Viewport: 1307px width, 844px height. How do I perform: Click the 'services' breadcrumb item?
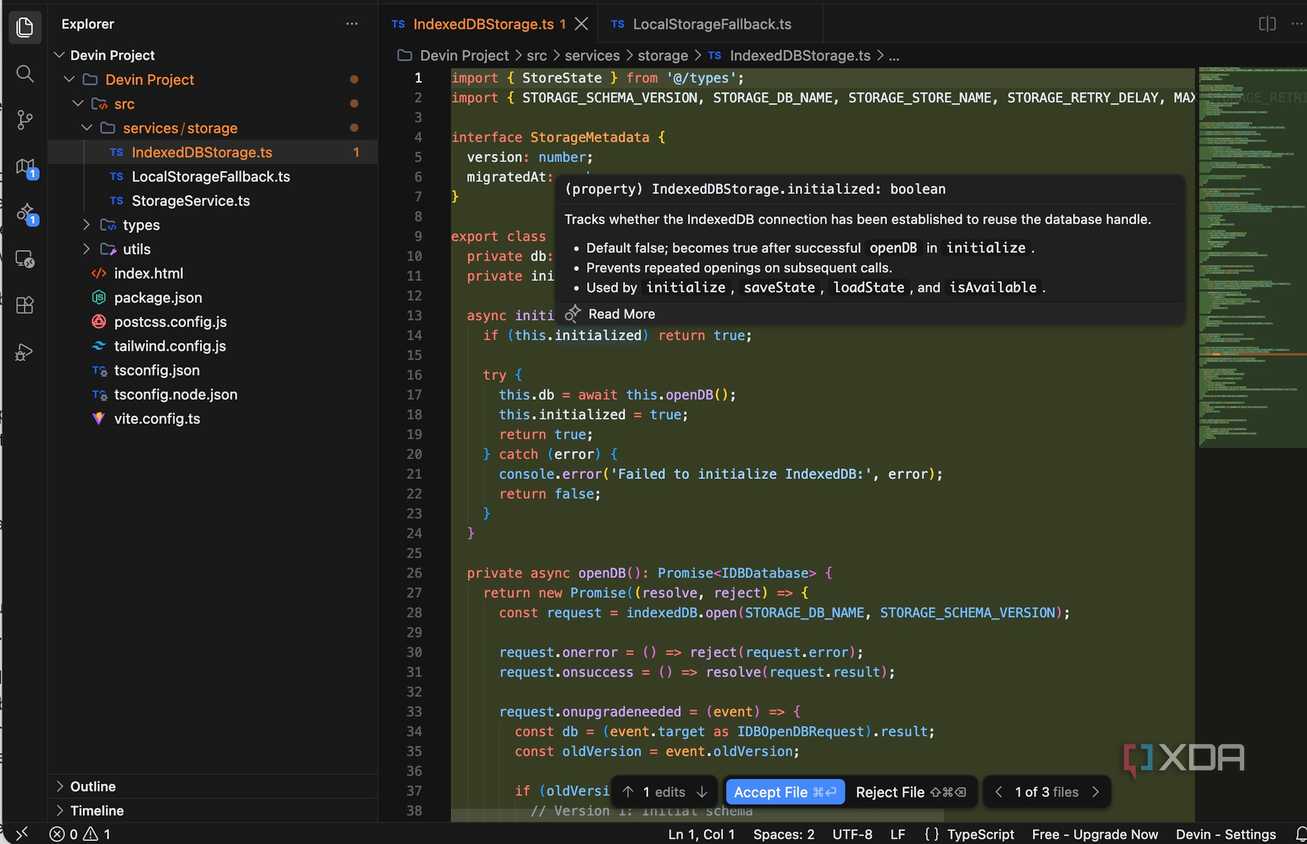(592, 56)
